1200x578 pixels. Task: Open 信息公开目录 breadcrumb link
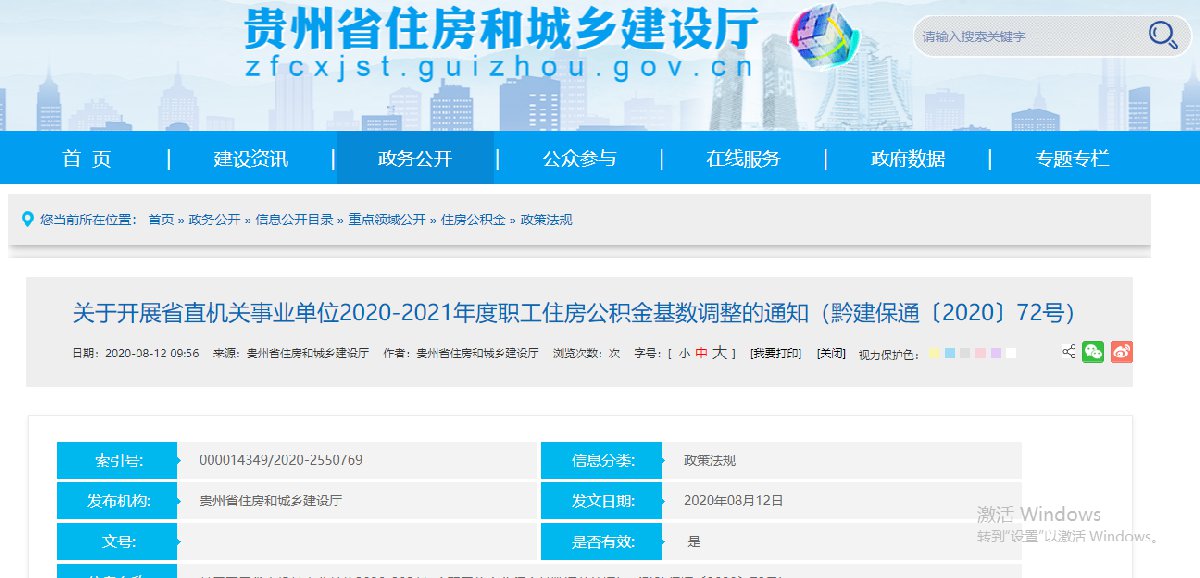(x=294, y=219)
